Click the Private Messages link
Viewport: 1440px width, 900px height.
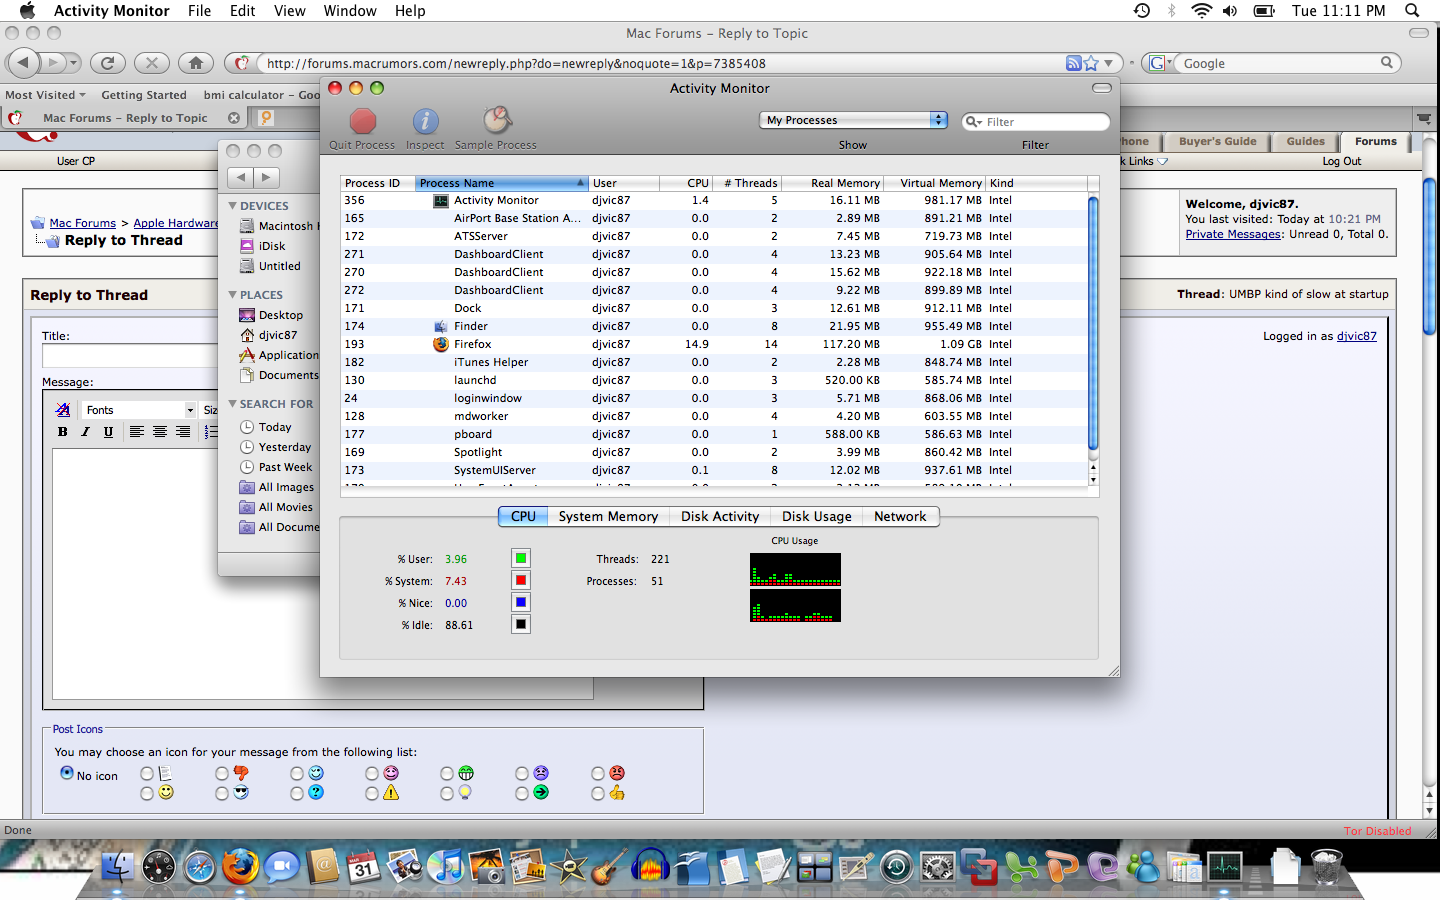[x=1233, y=234]
